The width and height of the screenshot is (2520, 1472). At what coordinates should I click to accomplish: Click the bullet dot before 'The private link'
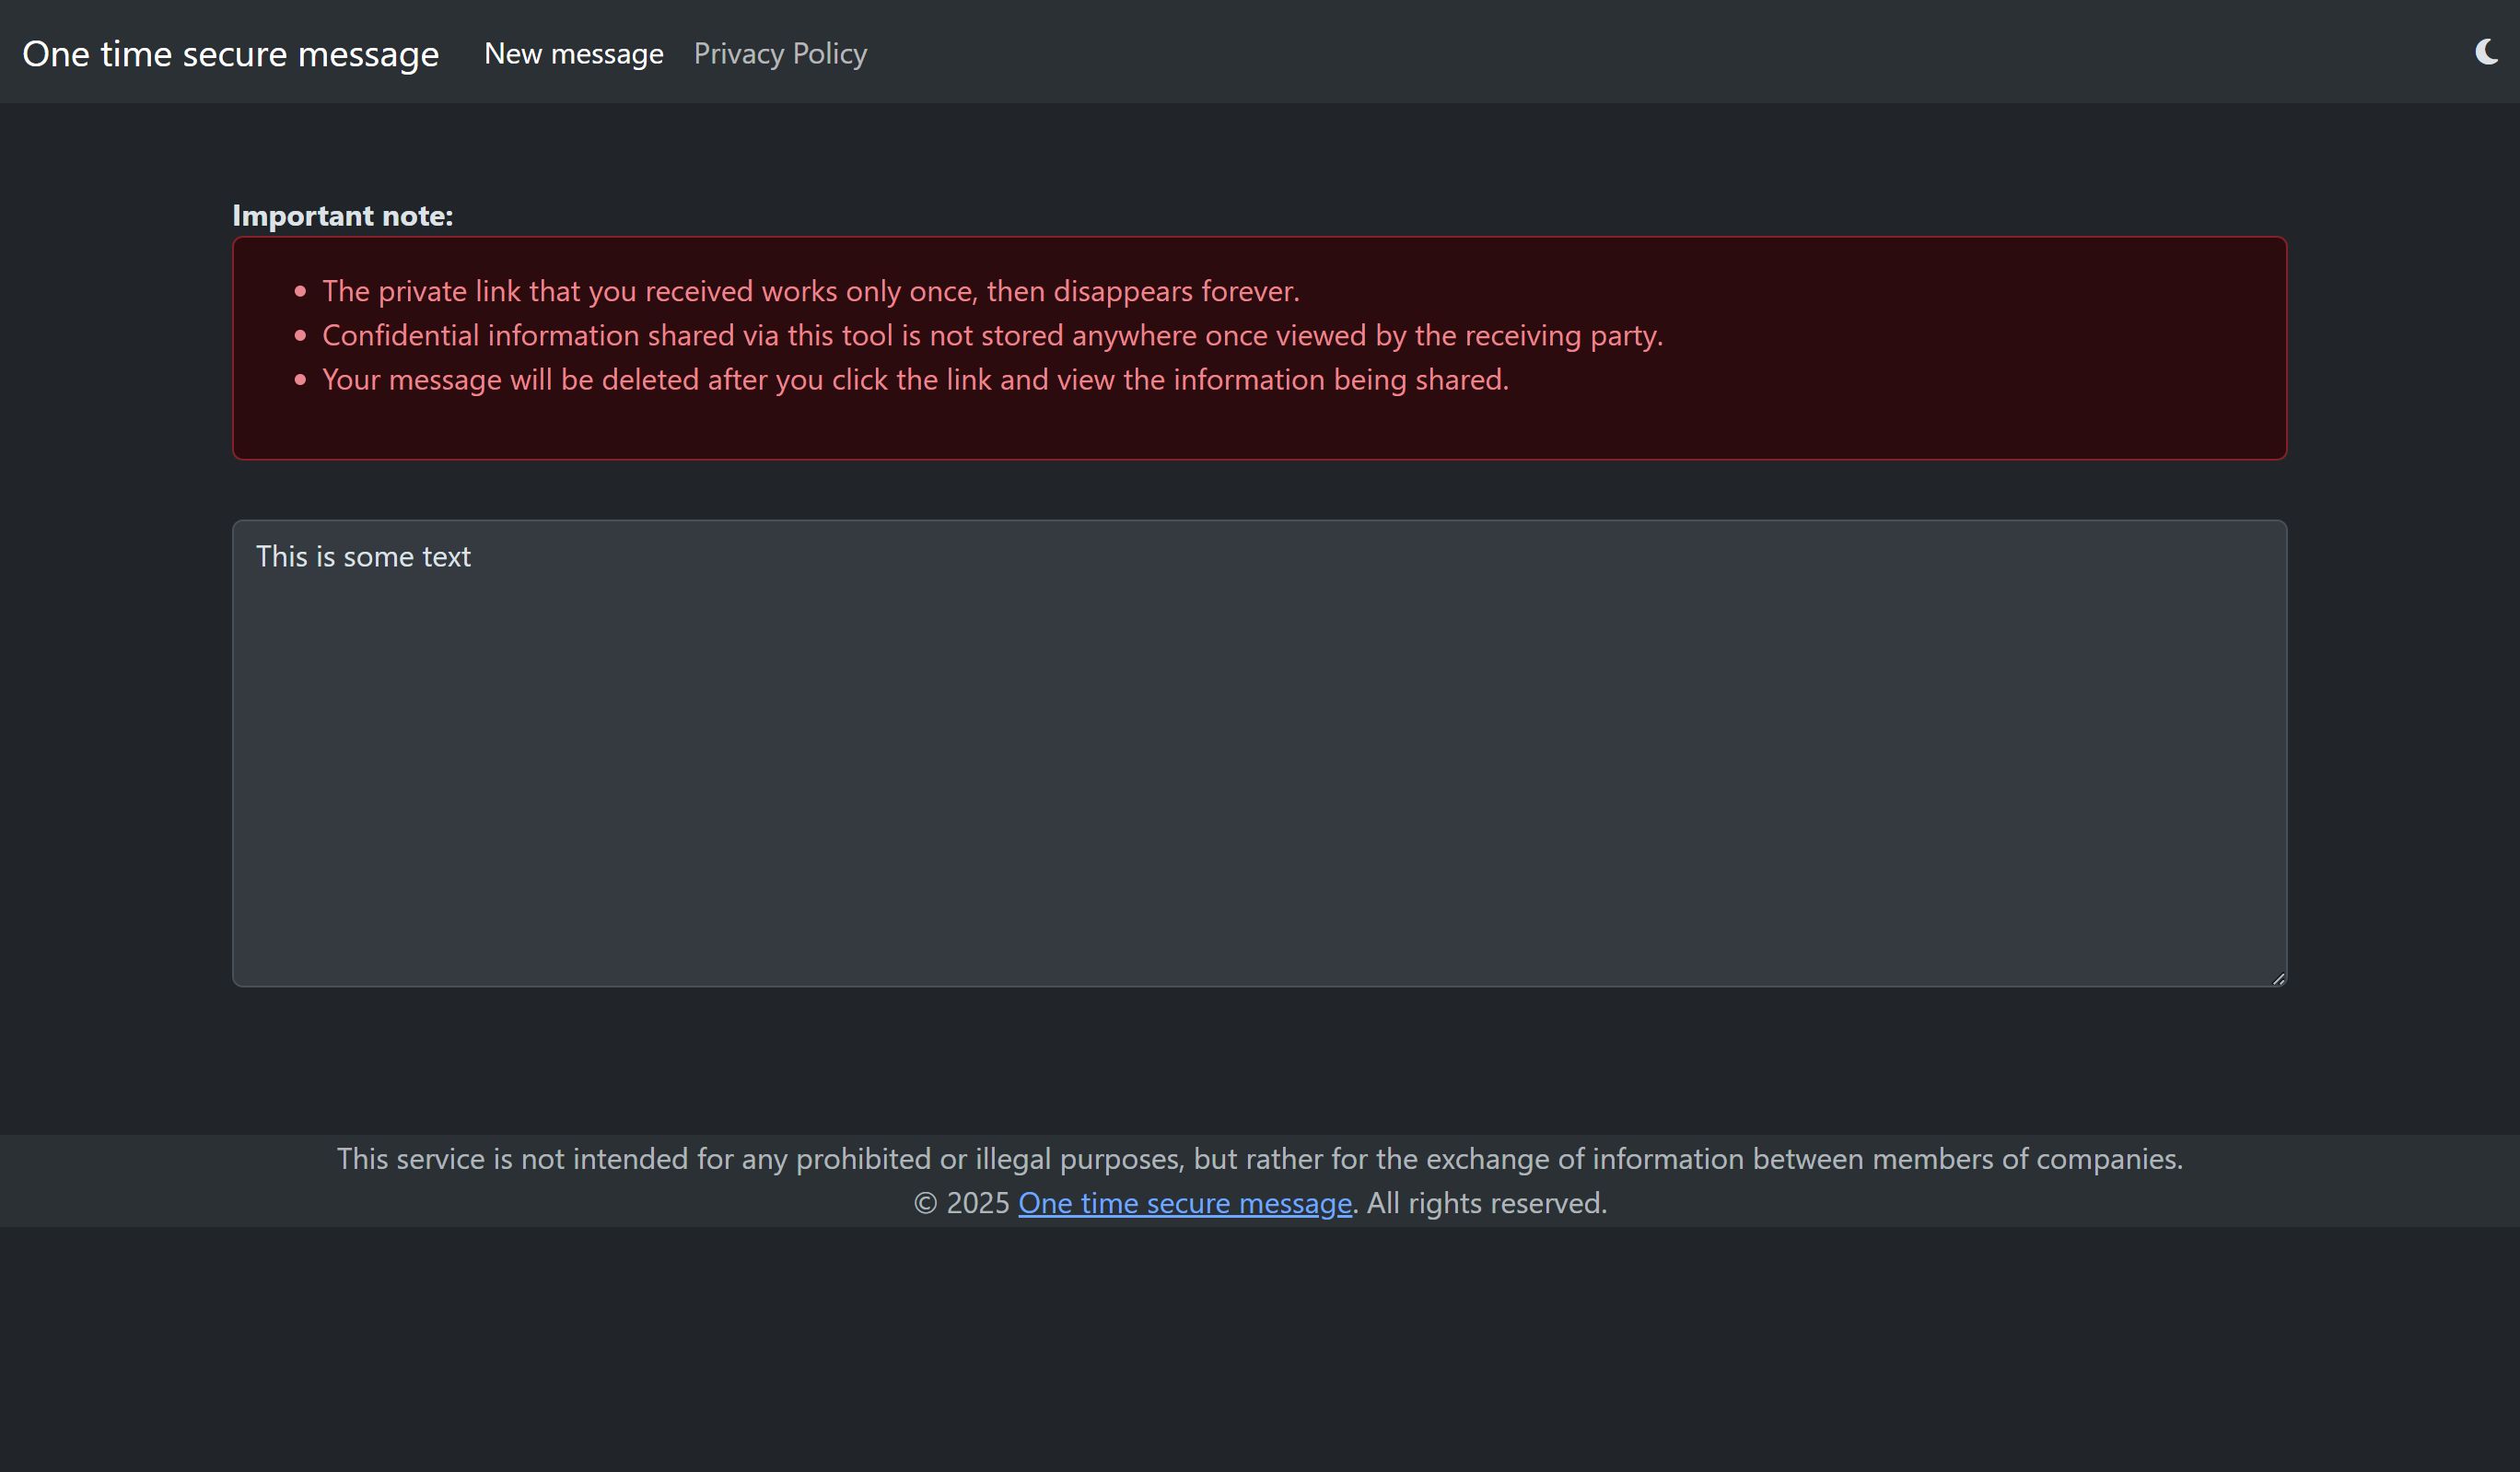(300, 292)
